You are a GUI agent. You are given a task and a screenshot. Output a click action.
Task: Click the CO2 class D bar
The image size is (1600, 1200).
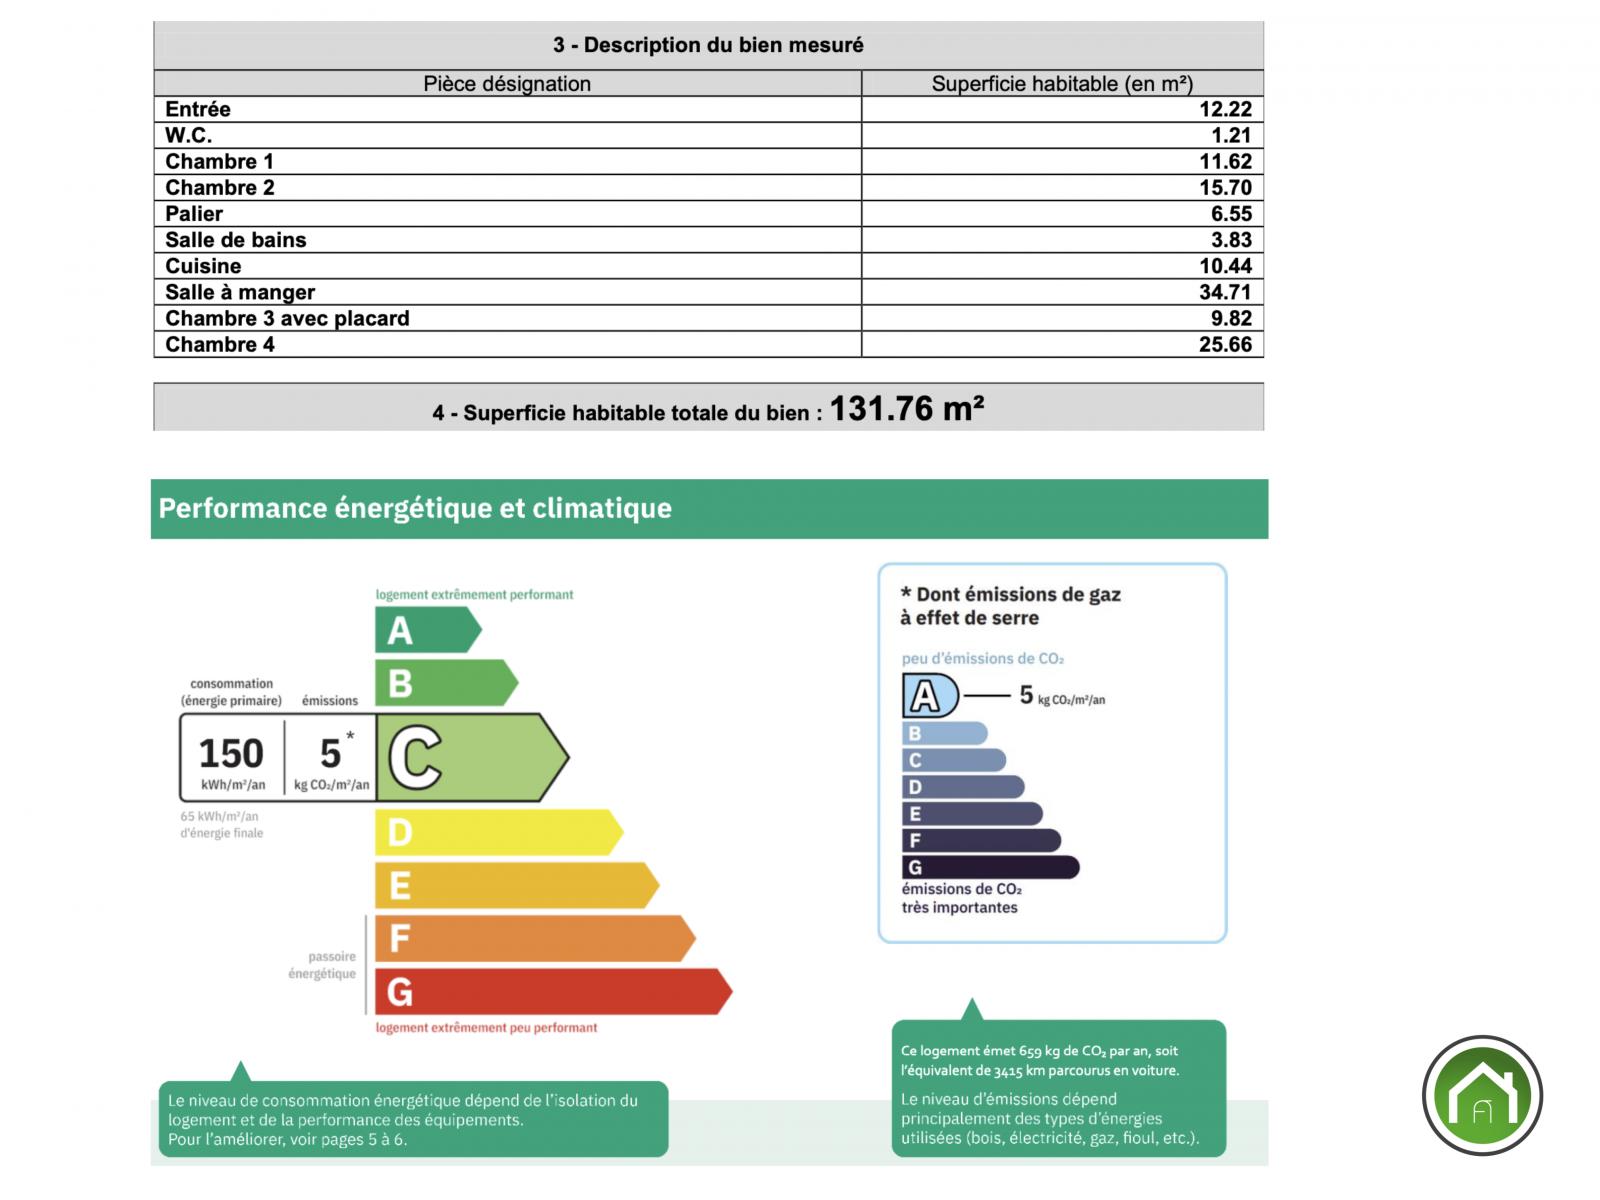[x=963, y=787]
